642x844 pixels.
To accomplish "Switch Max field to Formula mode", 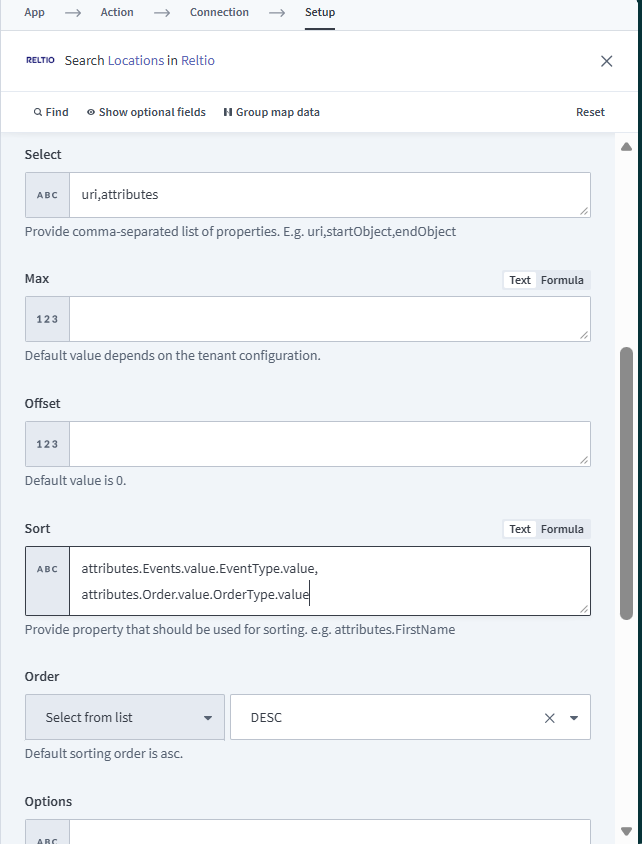I will click(562, 280).
